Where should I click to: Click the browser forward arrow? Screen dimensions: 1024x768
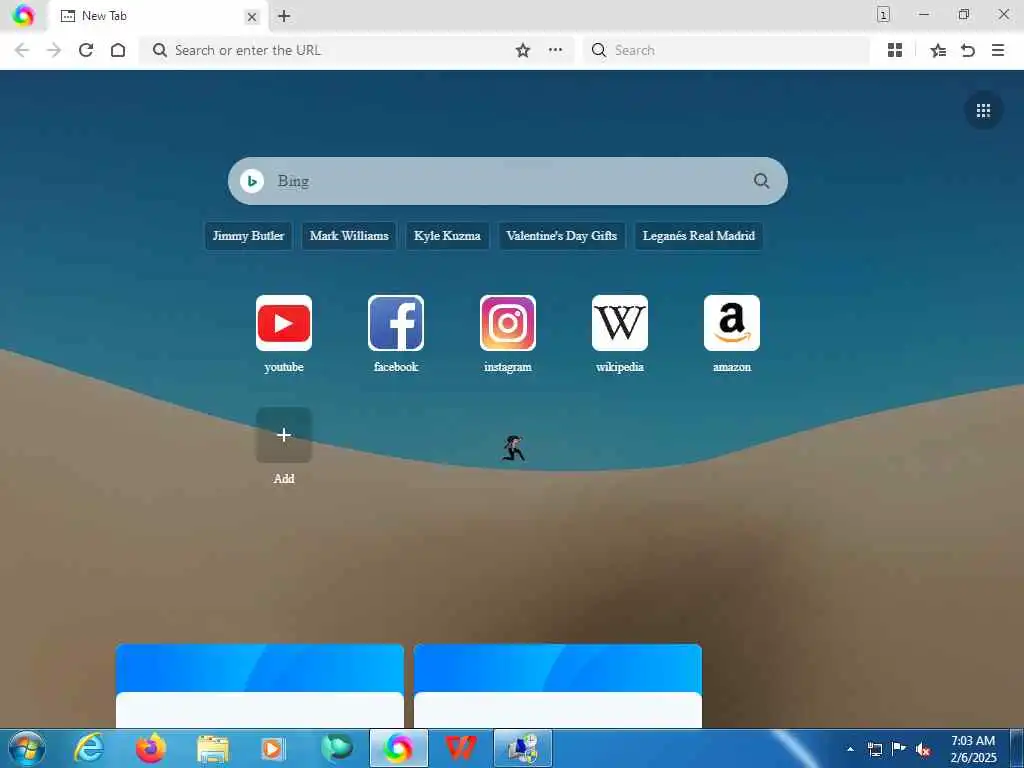tap(54, 50)
